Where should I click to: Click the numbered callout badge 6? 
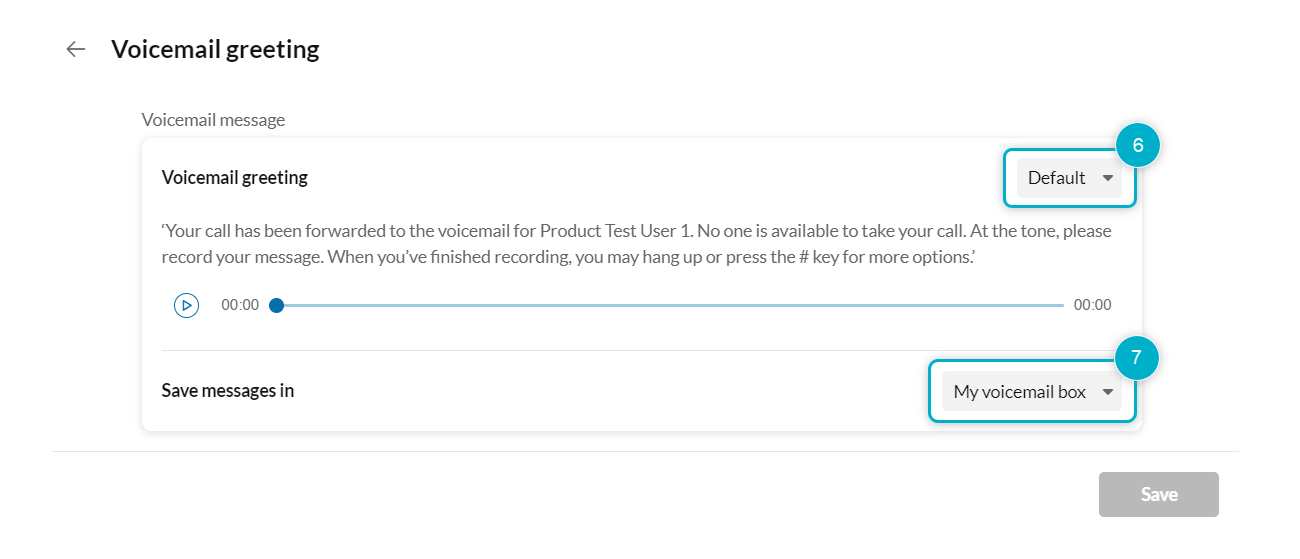click(x=1137, y=145)
